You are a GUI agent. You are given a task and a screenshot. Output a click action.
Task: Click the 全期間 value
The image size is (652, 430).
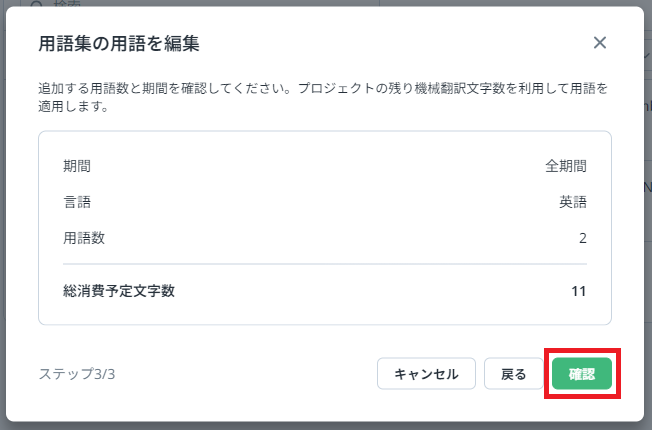pos(565,166)
